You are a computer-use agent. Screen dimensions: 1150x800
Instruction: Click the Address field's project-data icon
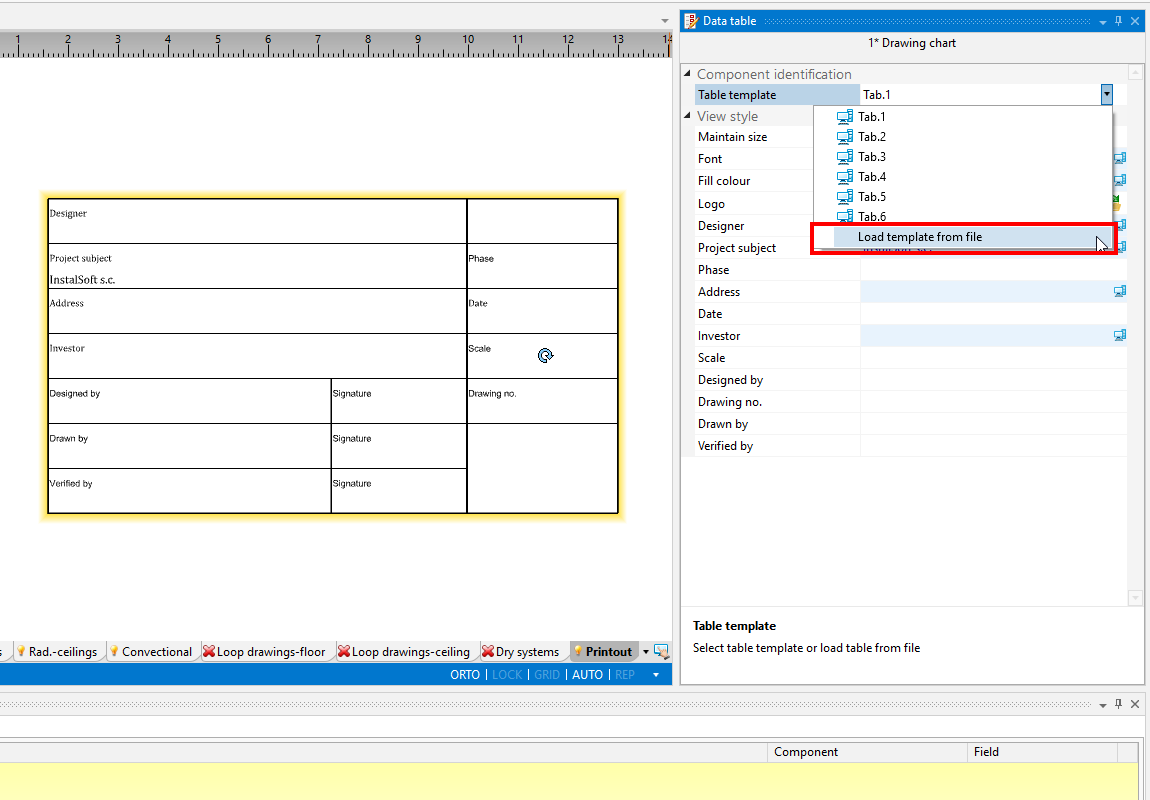(1120, 292)
